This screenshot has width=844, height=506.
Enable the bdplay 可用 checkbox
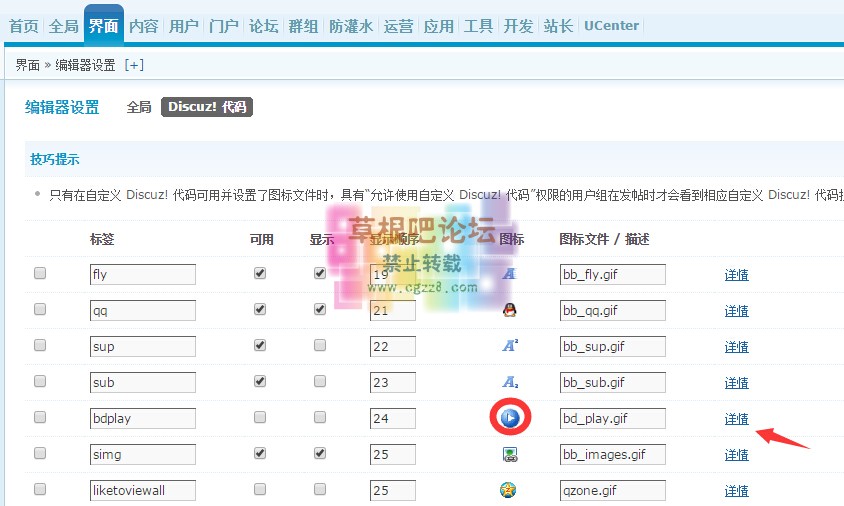coord(260,417)
